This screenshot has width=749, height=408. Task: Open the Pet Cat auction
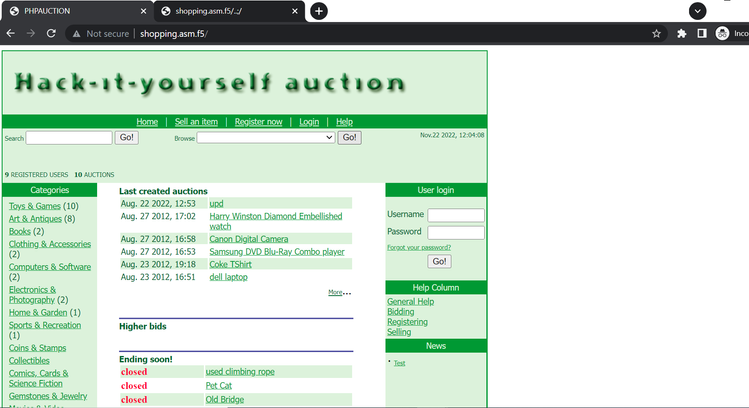click(218, 386)
